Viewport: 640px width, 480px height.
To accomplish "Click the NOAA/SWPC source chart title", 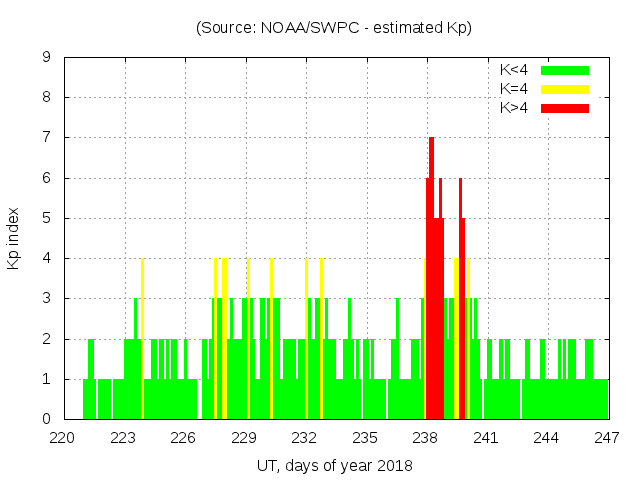I will (x=333, y=27).
